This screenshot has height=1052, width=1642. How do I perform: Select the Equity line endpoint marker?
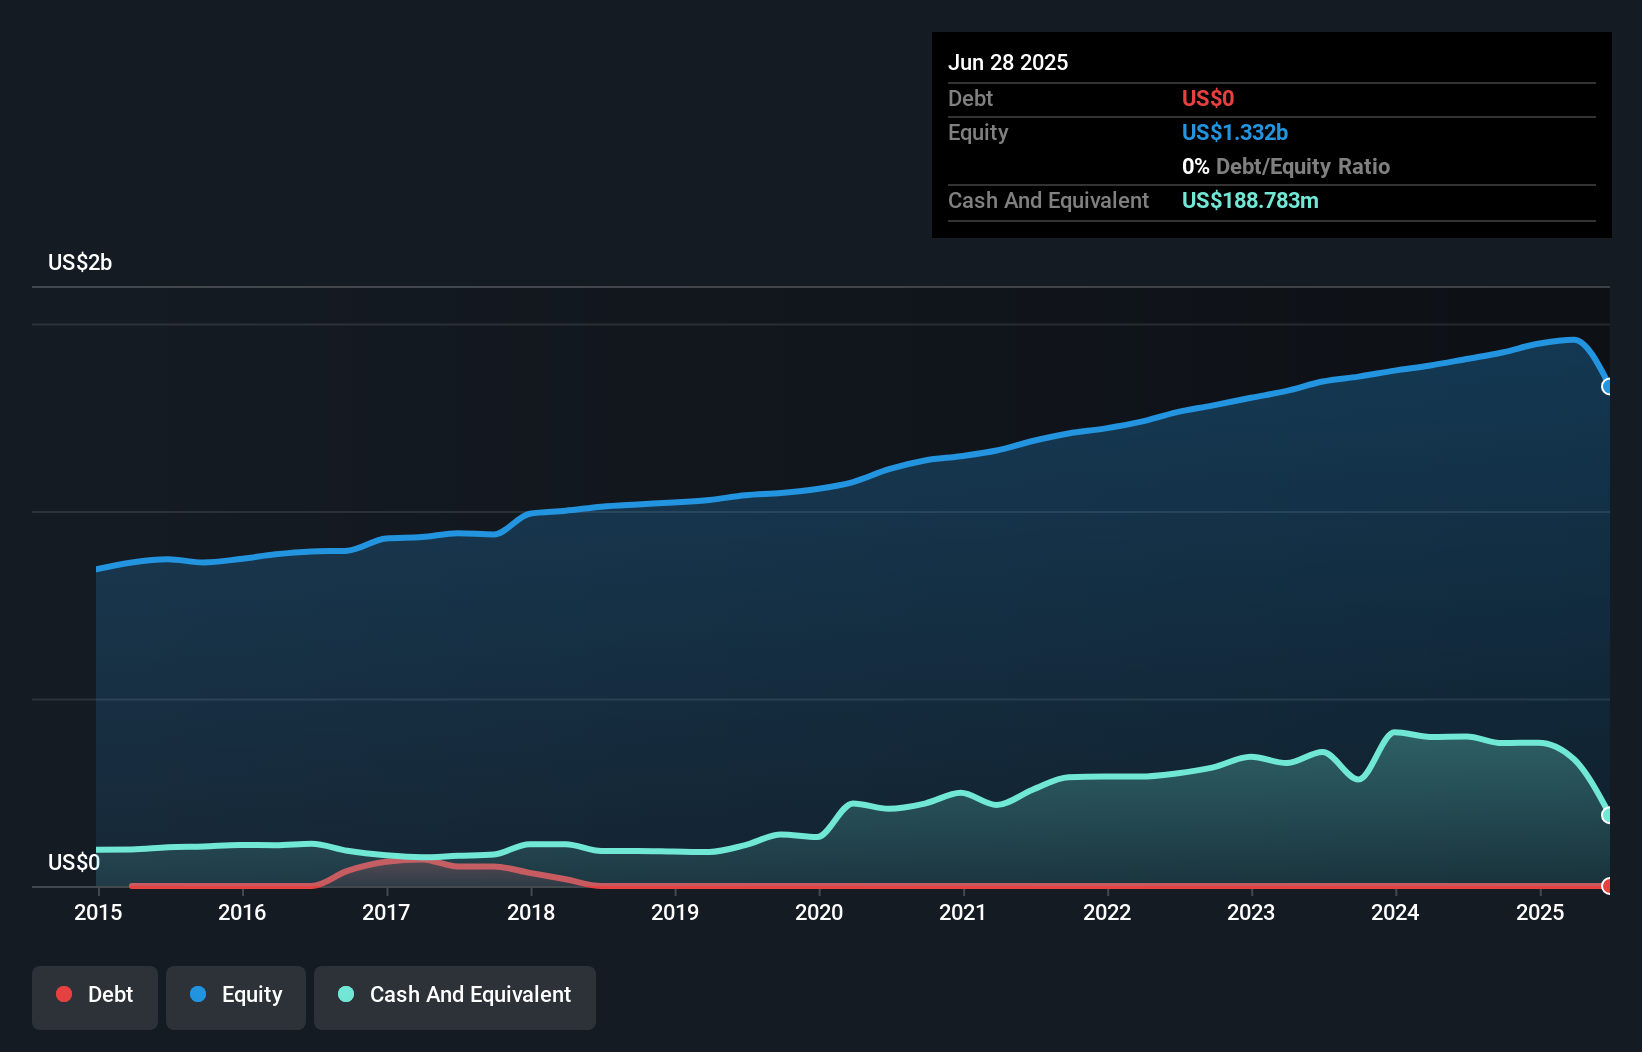click(1608, 387)
